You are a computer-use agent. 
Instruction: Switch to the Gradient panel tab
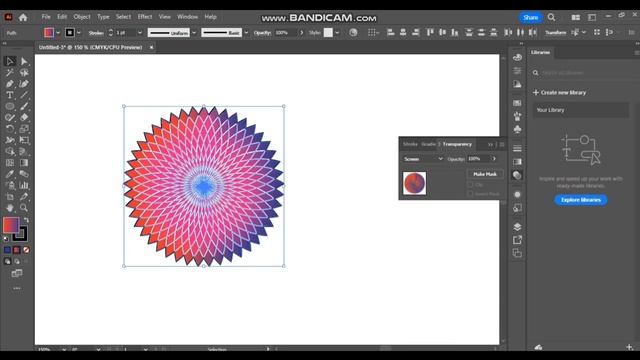(x=428, y=144)
